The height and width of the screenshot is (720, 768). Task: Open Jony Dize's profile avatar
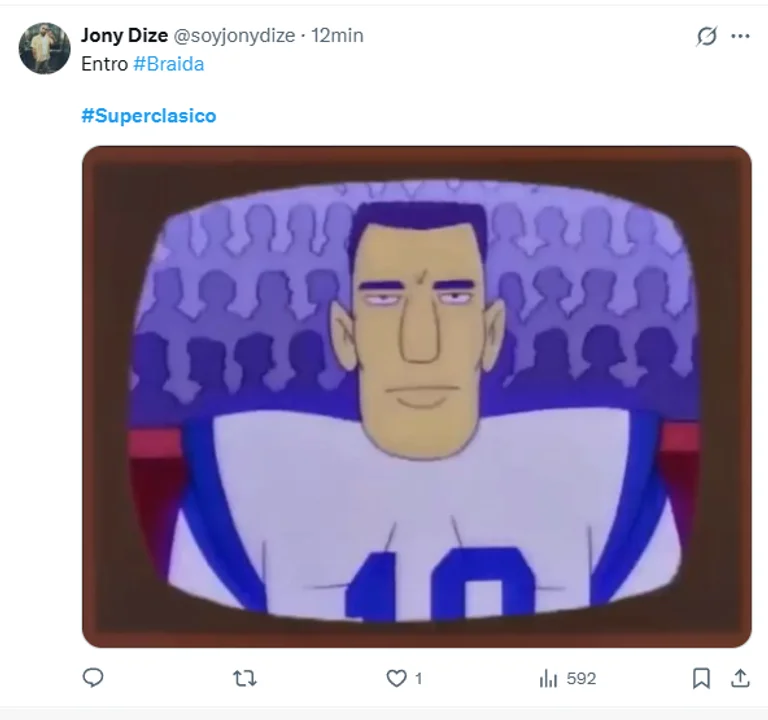(x=45, y=48)
